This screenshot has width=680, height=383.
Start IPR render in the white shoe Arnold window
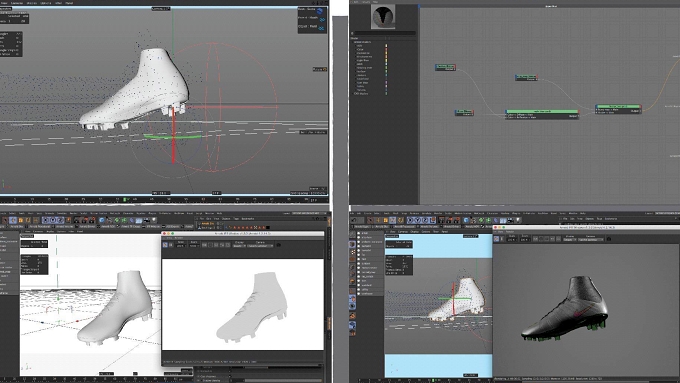coord(165,245)
